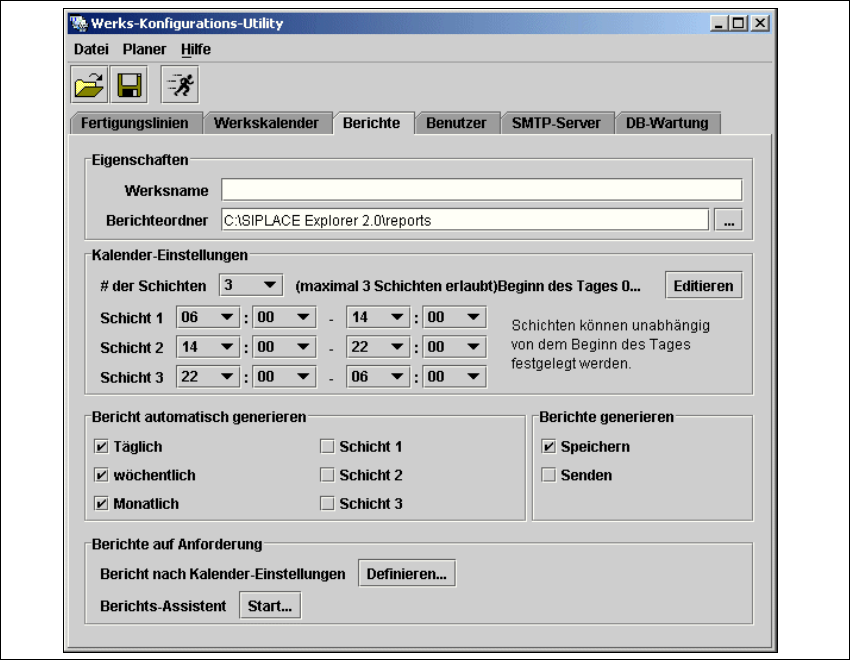The image size is (850, 660).
Task: Click the Definieren... button
Action: point(407,574)
